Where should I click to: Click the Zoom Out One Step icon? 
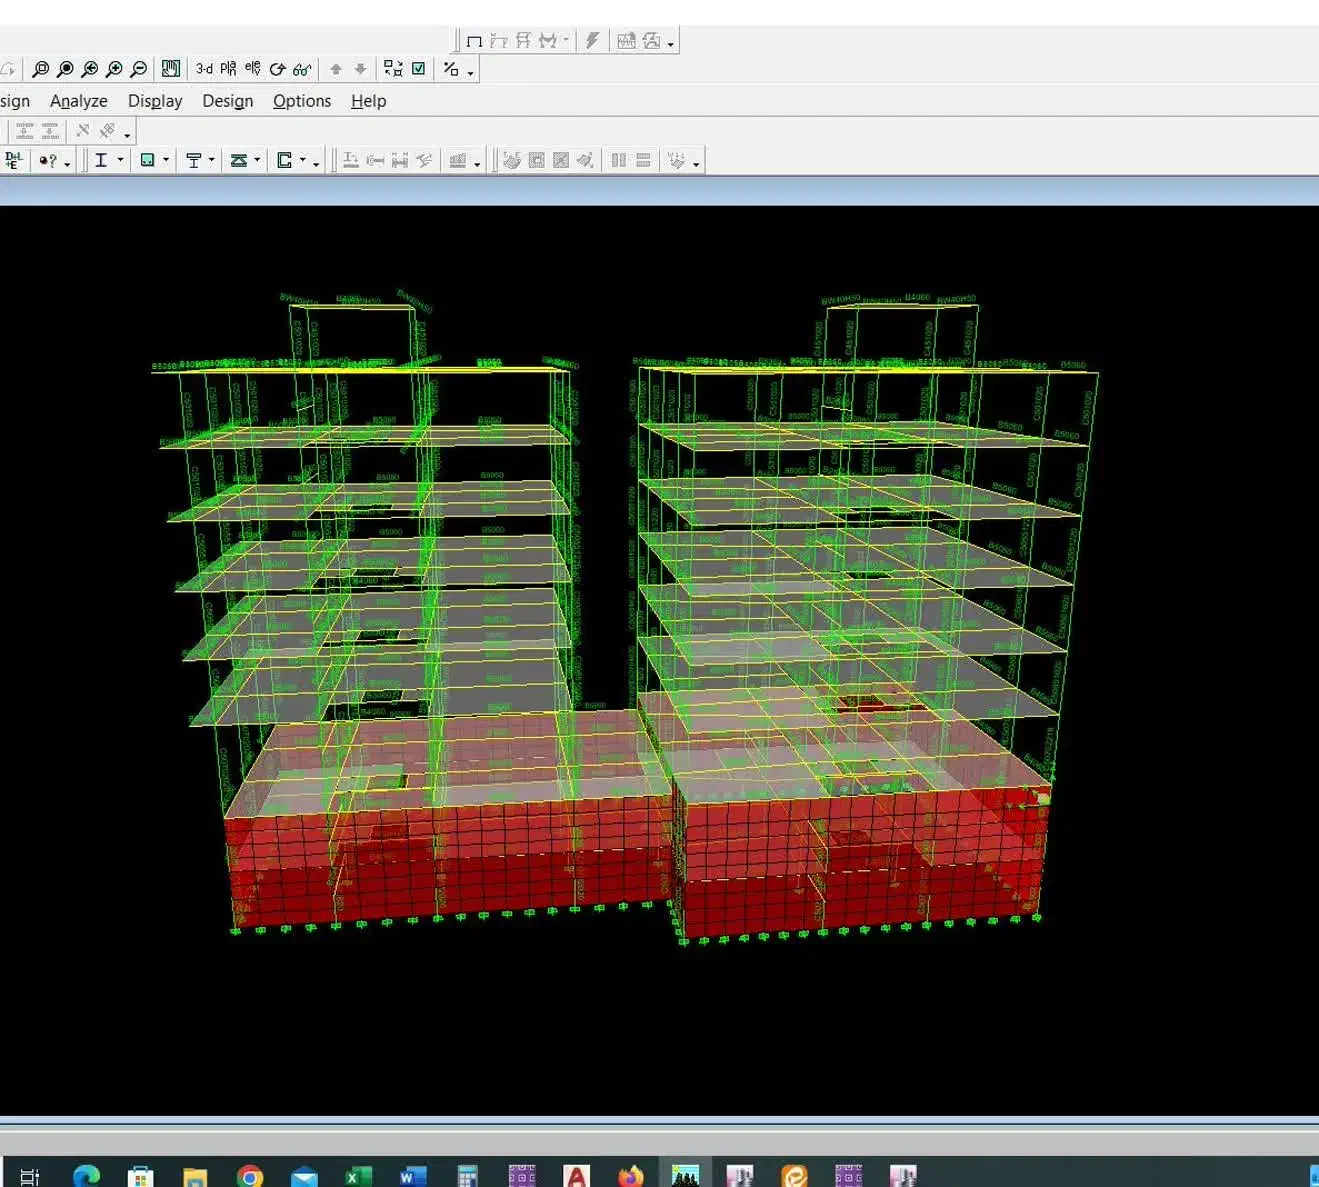click(139, 69)
